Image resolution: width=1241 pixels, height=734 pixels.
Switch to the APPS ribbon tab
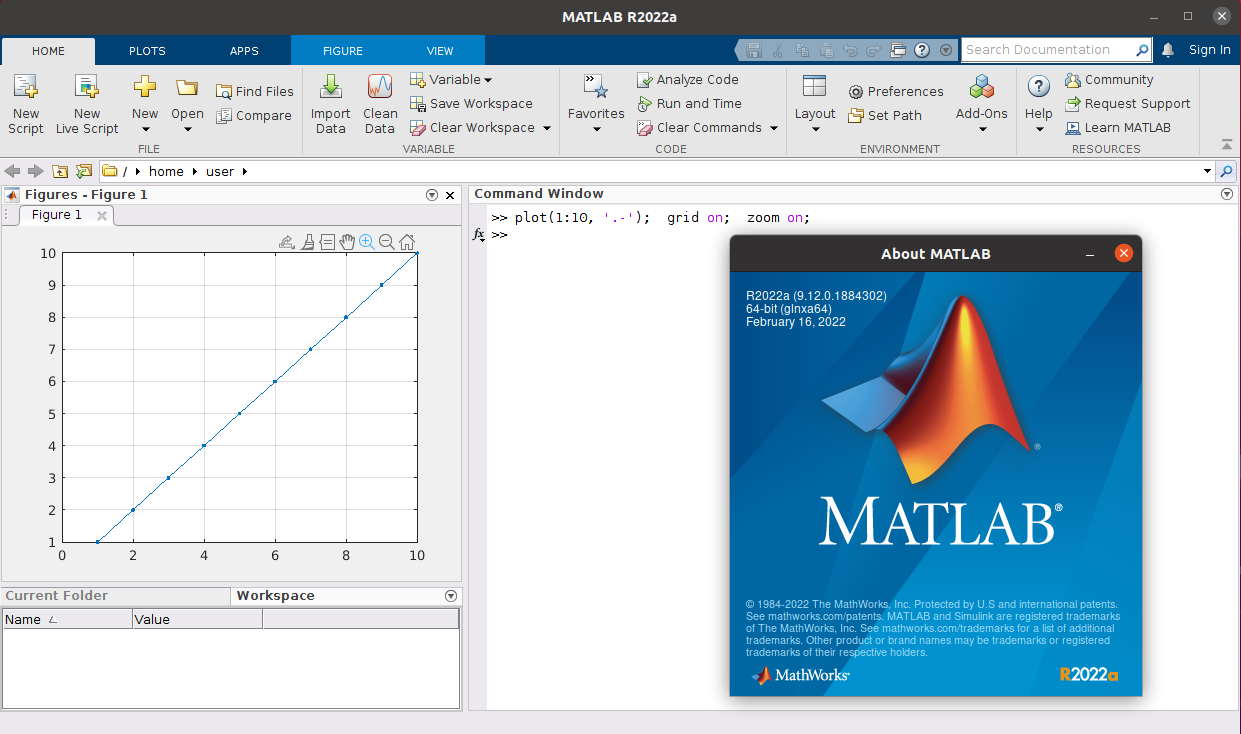[x=244, y=51]
